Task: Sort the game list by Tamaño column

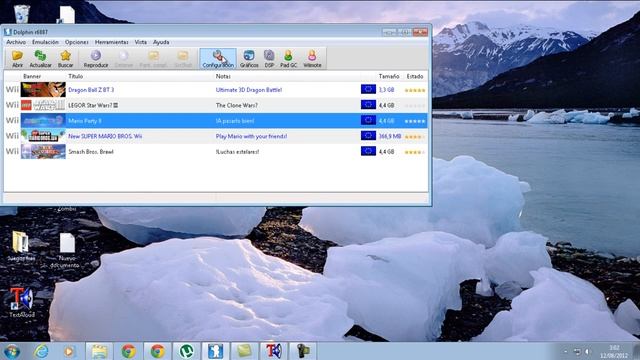Action: click(389, 76)
